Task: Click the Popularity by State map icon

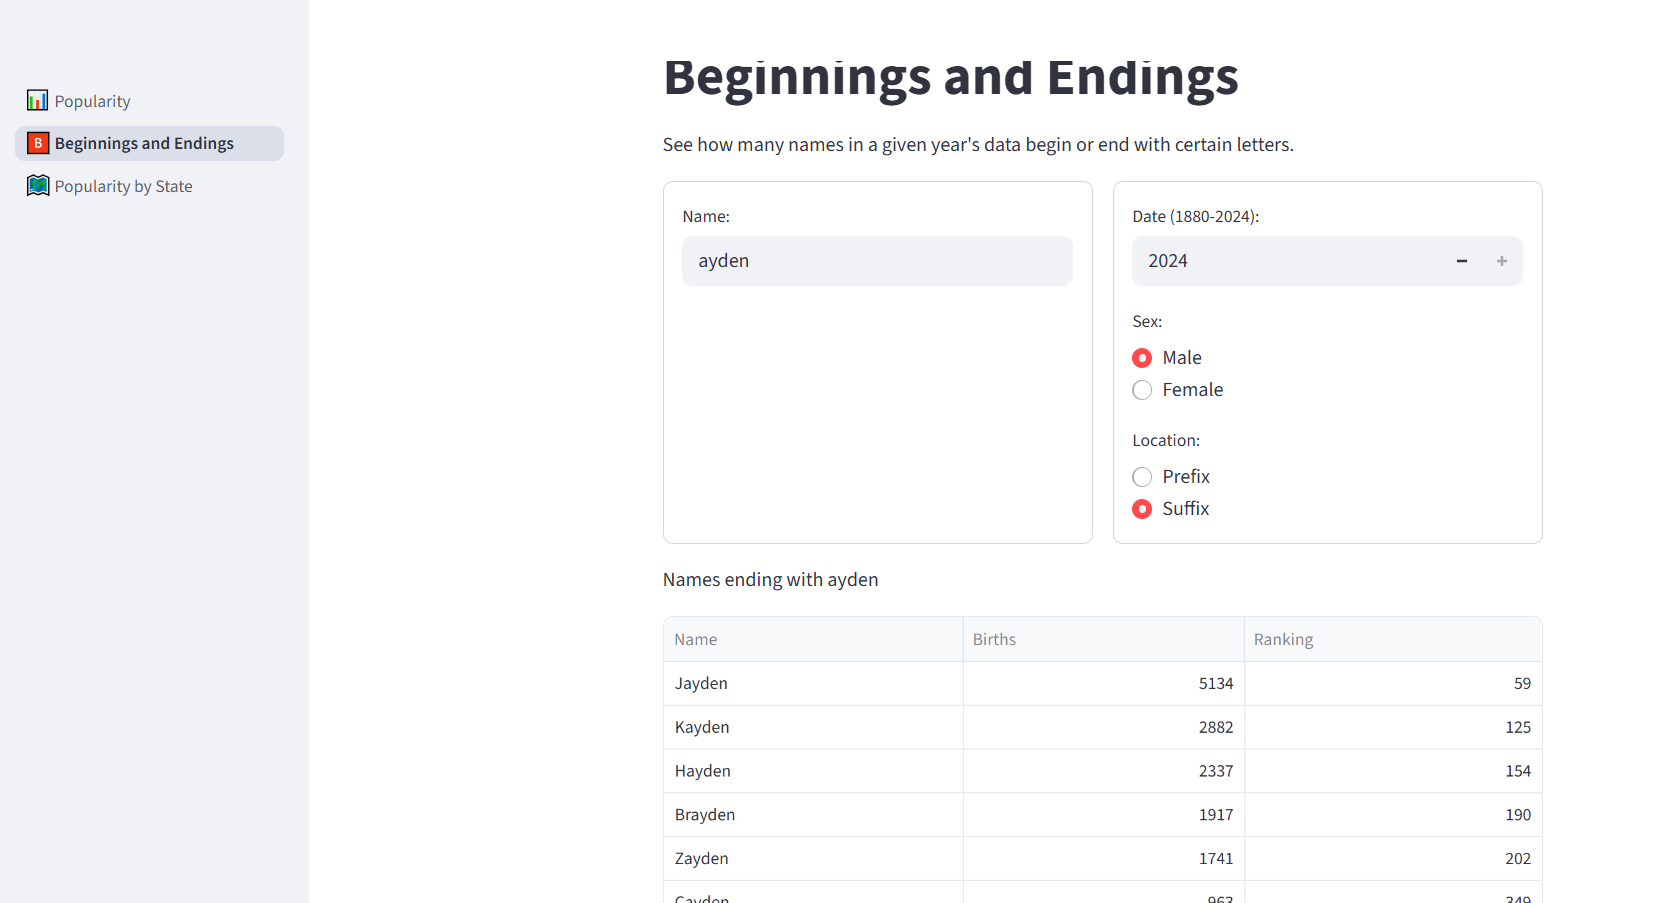Action: pos(37,185)
